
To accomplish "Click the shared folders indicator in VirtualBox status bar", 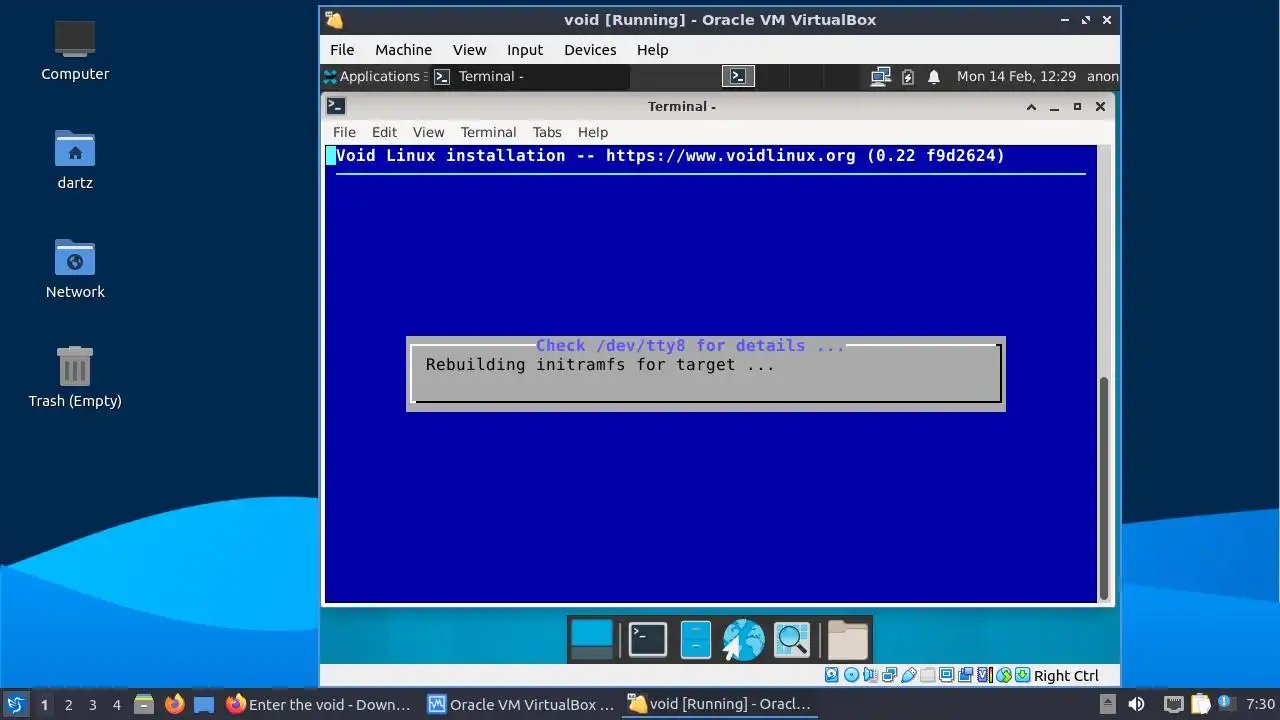I will 928,675.
